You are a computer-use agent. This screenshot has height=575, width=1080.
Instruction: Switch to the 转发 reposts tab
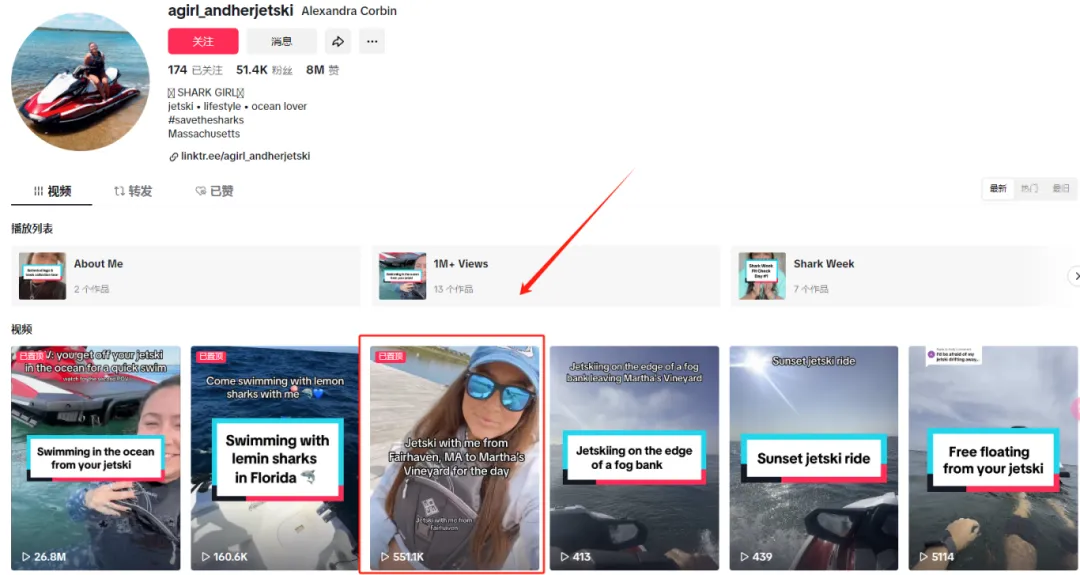[133, 191]
